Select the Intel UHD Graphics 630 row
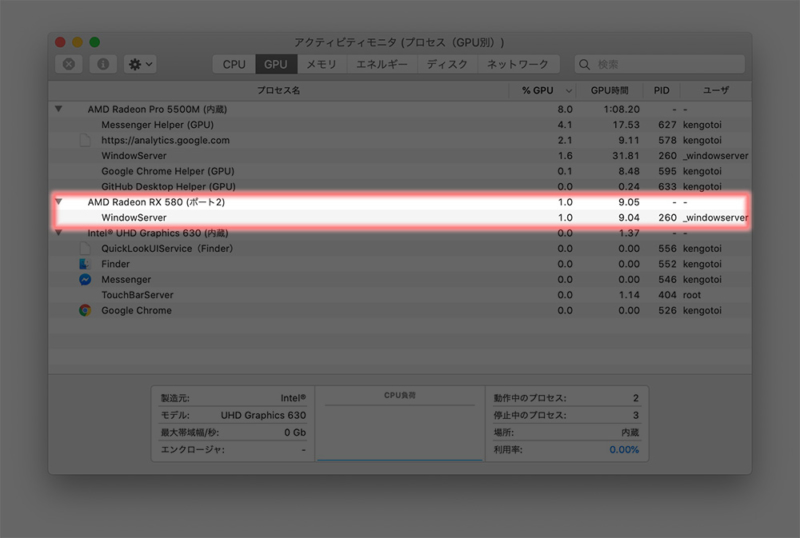The image size is (800, 538). tap(399, 233)
